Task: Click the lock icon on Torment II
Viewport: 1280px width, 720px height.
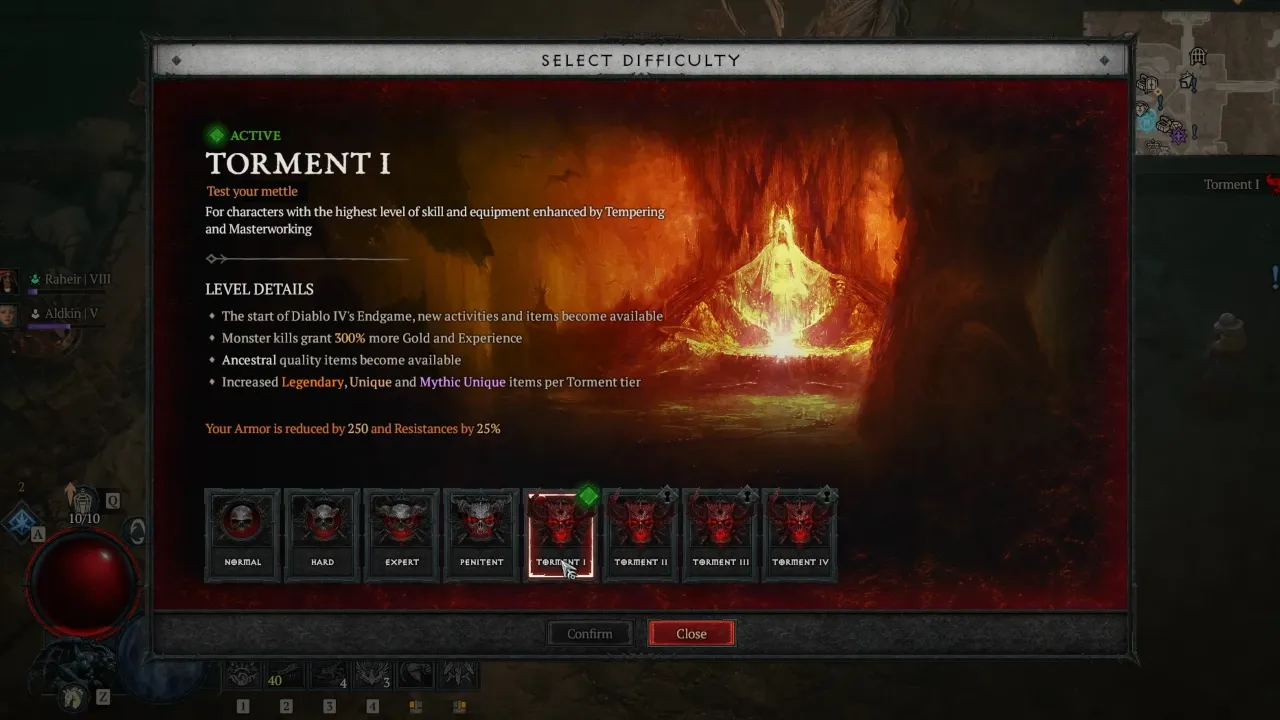Action: click(x=667, y=495)
